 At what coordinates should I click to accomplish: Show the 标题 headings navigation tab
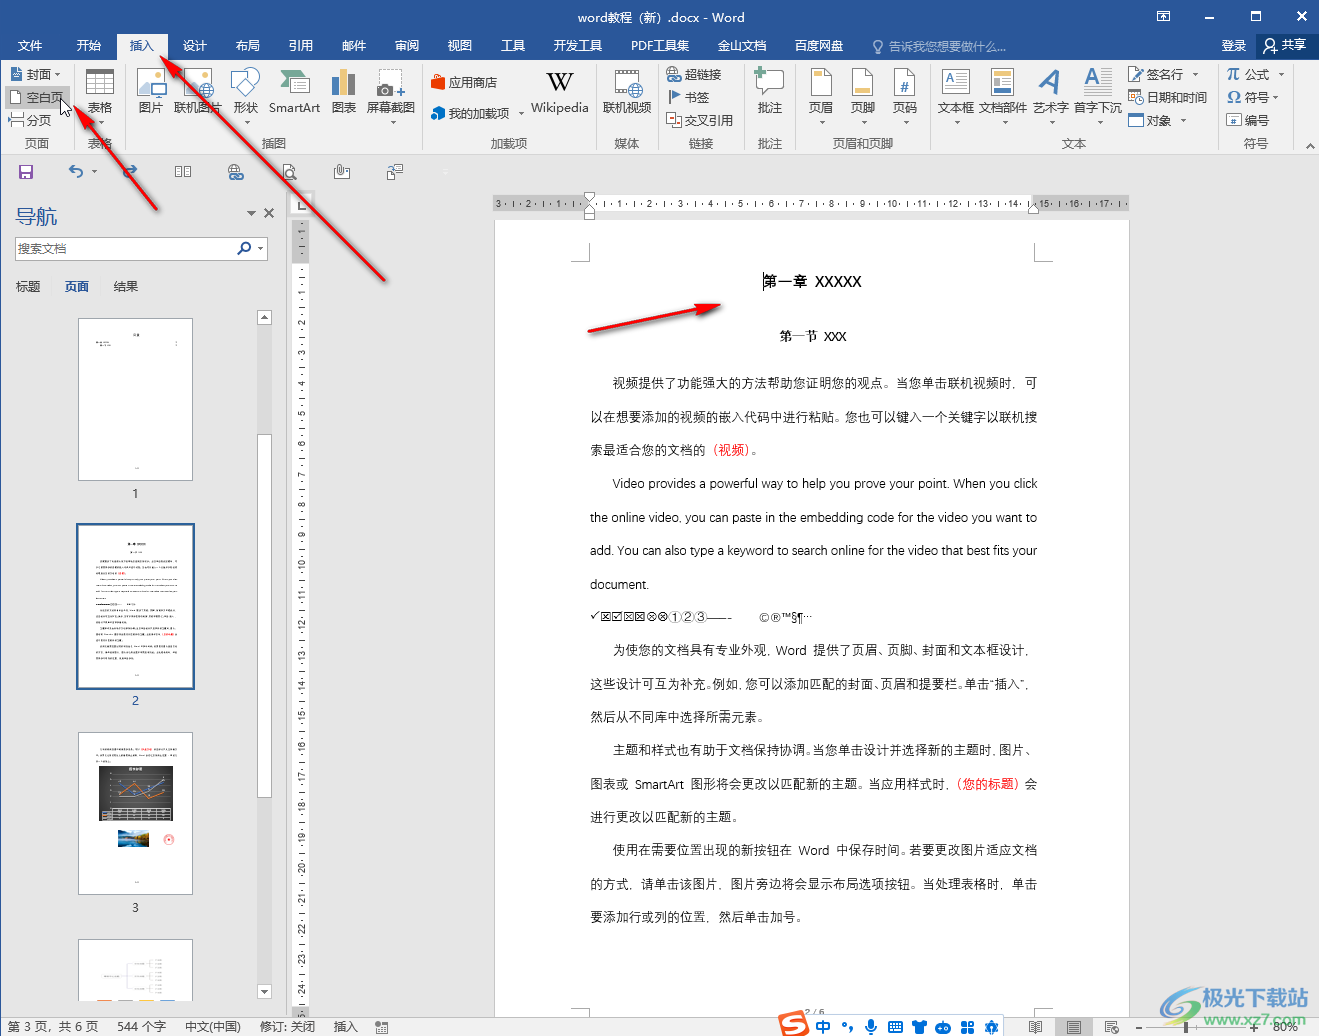tap(28, 287)
